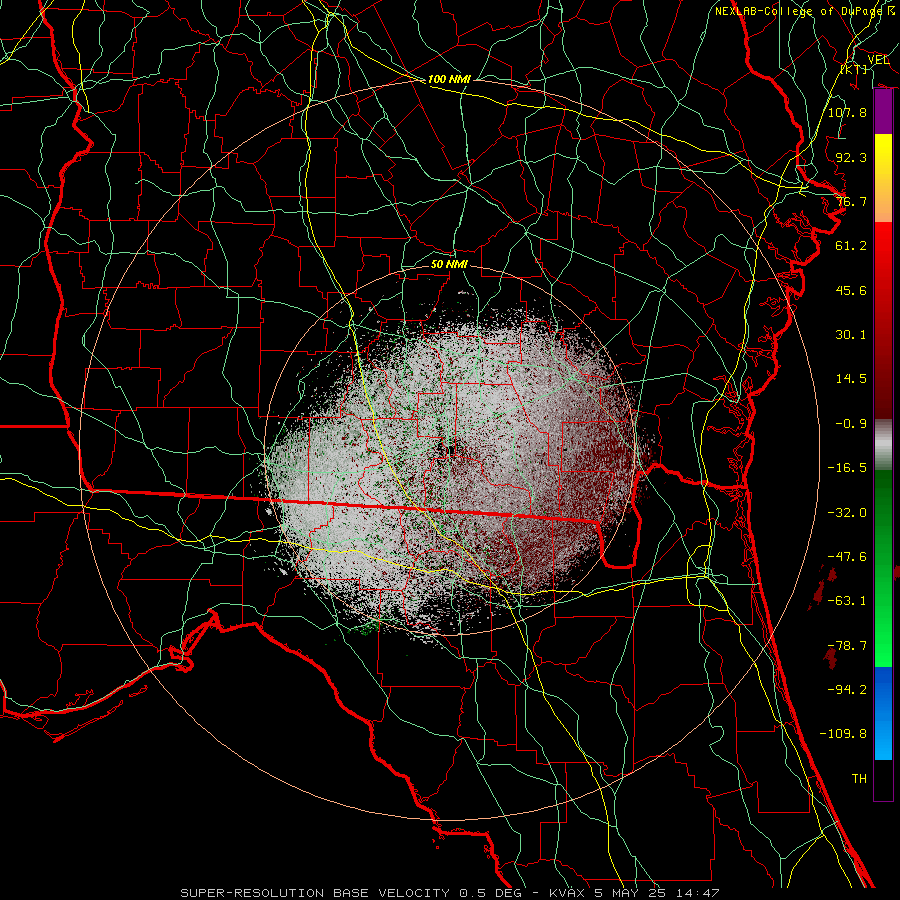Pick the purple segment of velocity color bar
The height and width of the screenshot is (900, 900).
tap(883, 111)
